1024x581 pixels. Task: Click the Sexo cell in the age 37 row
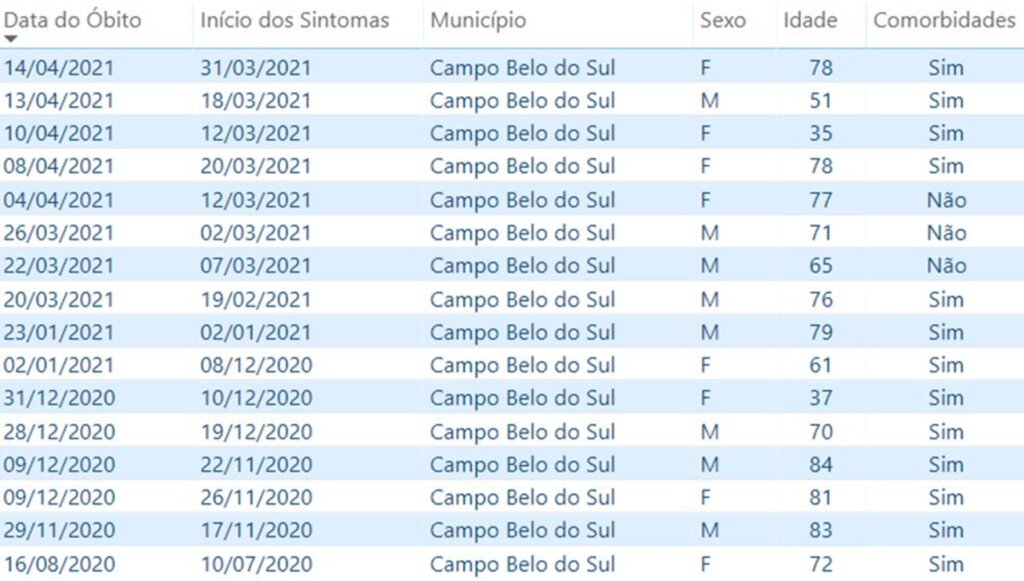706,398
